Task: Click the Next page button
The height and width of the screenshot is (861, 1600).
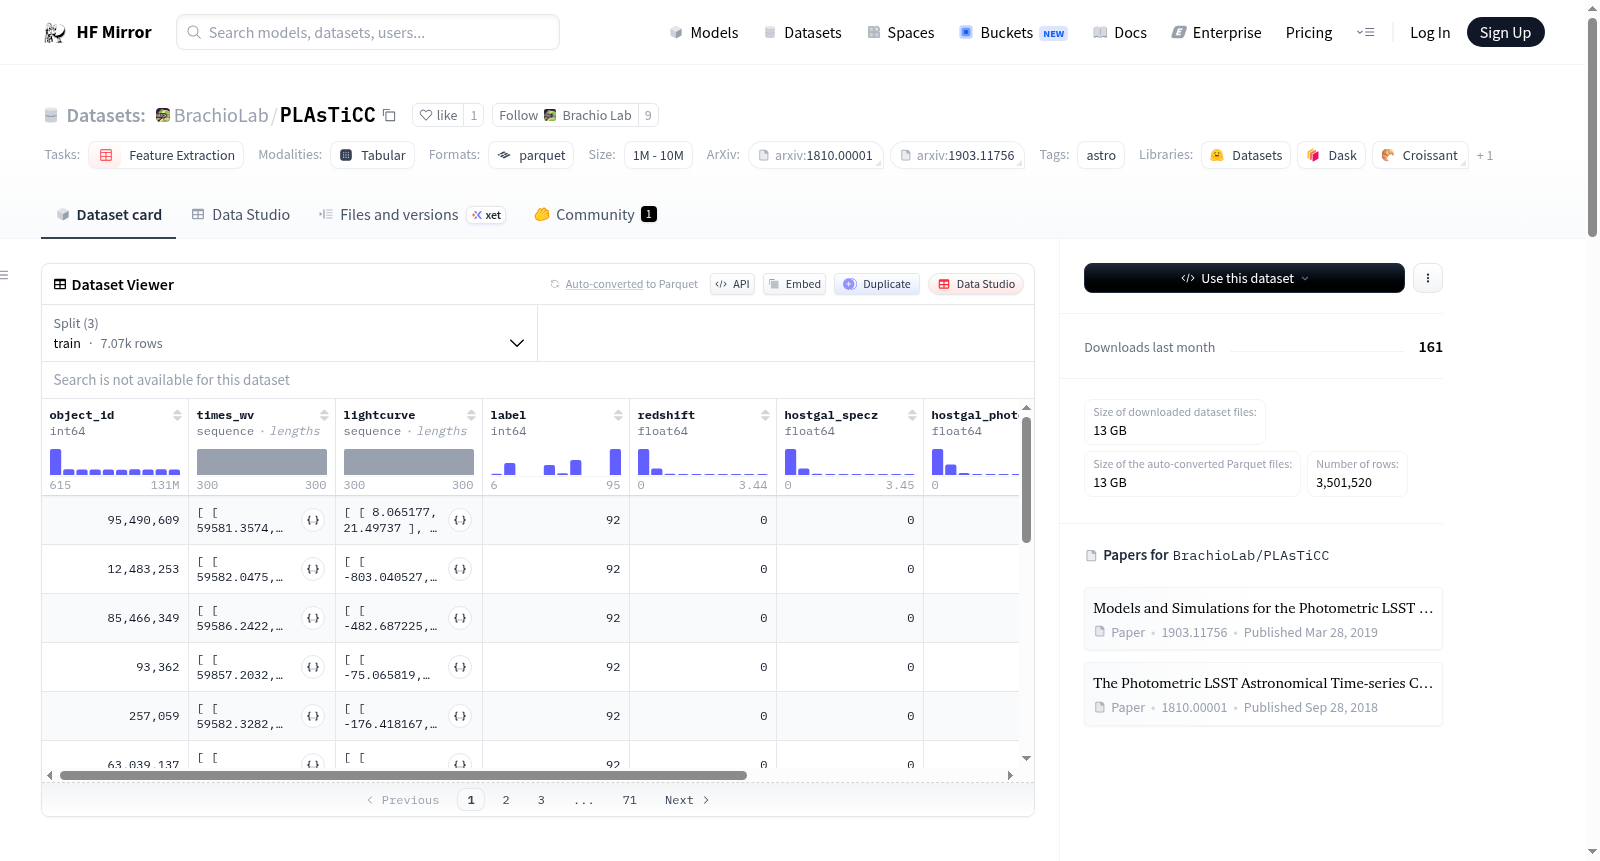Action: (687, 800)
